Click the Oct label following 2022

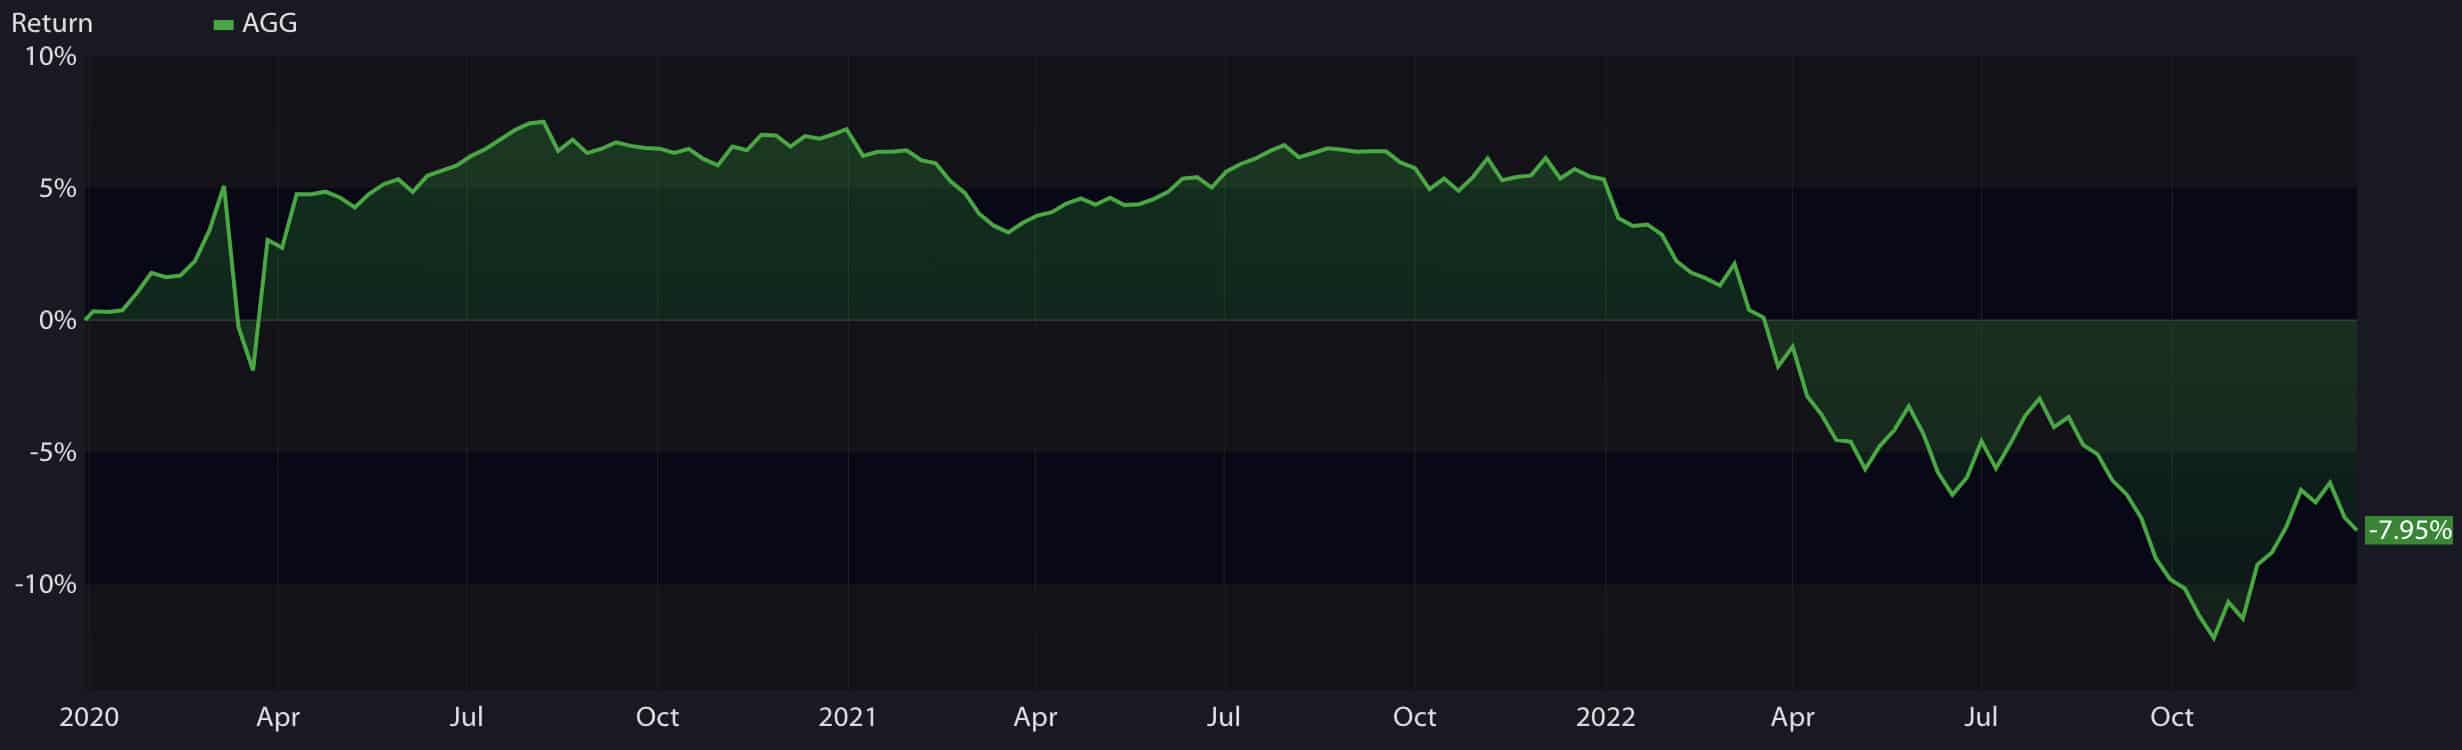pyautogui.click(x=2172, y=717)
